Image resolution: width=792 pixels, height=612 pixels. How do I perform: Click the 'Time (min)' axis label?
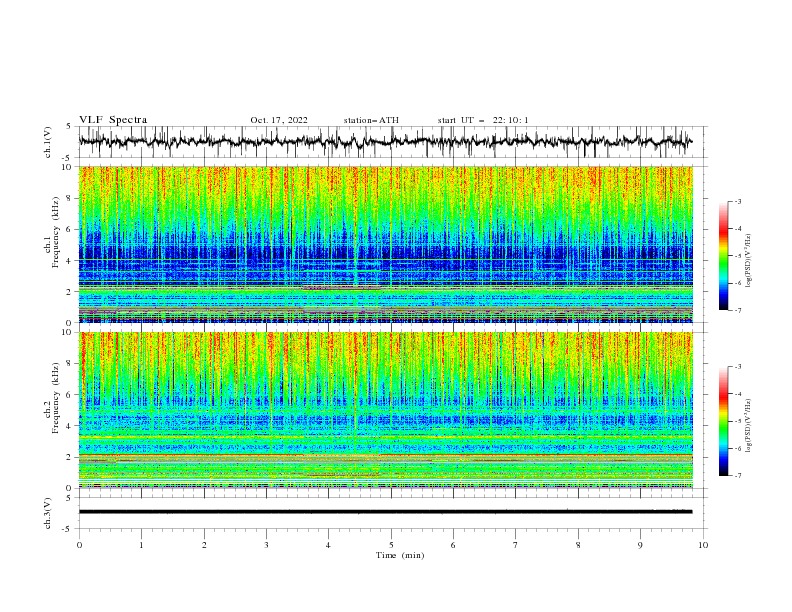400,555
